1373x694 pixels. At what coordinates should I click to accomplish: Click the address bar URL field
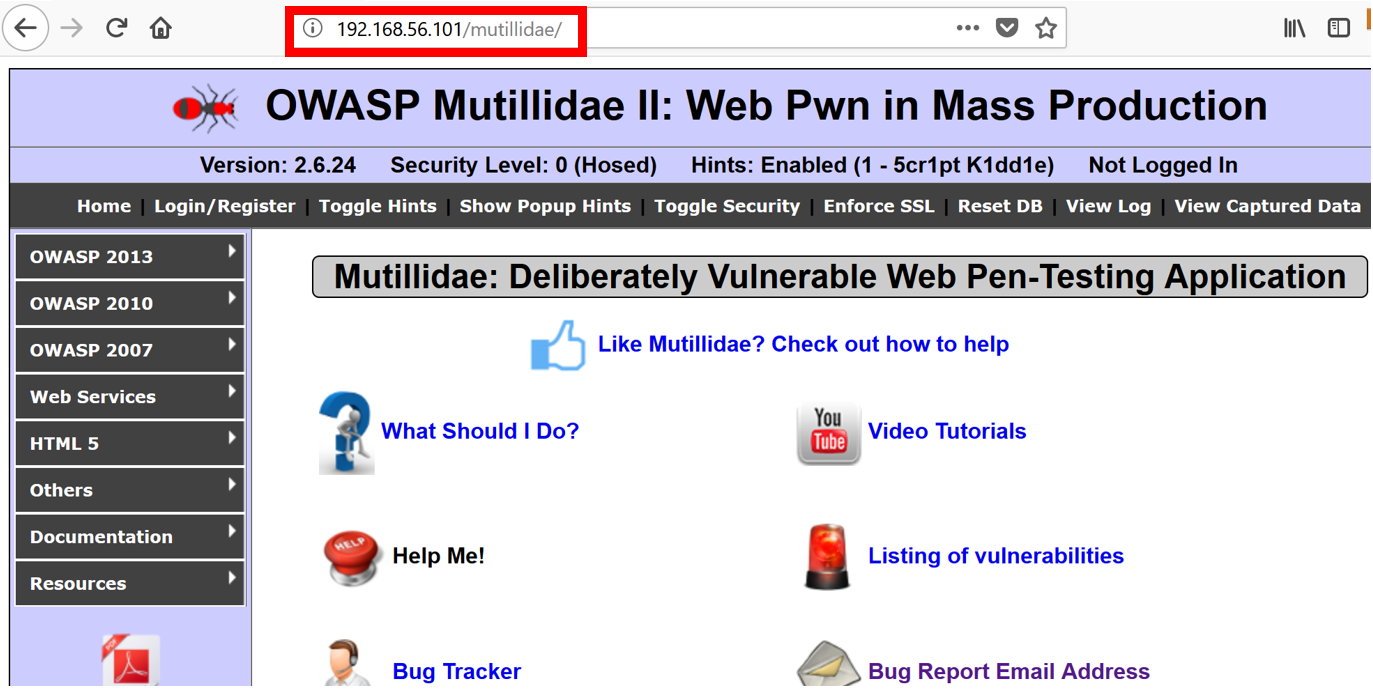point(680,29)
